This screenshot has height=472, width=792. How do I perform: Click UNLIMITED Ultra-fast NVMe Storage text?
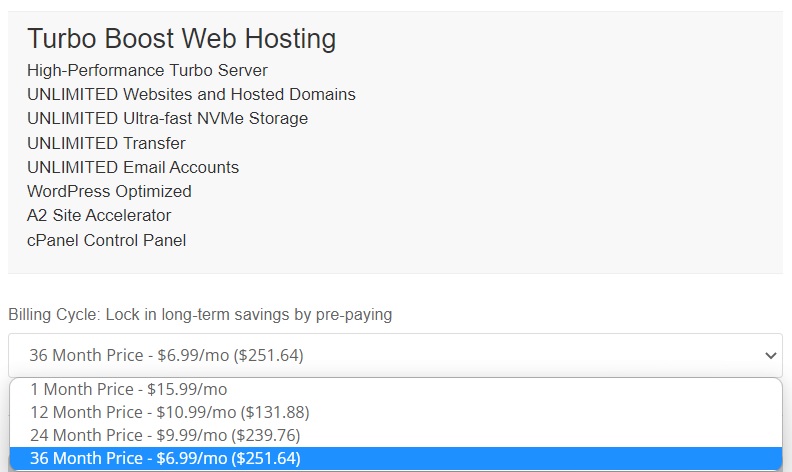167,118
